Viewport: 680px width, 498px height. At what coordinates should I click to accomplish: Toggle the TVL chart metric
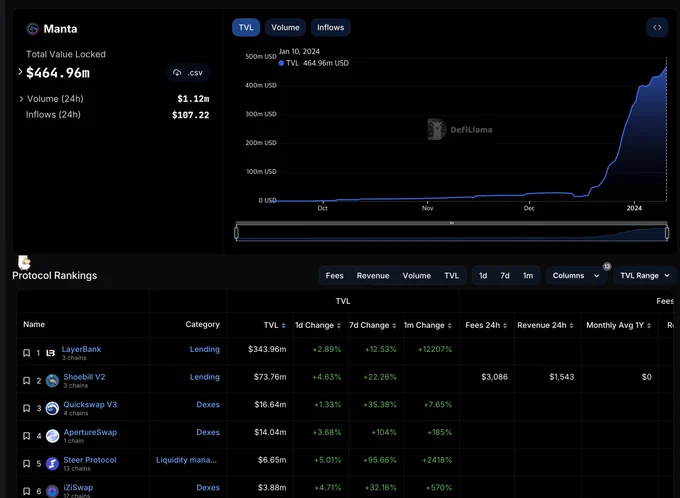(246, 27)
